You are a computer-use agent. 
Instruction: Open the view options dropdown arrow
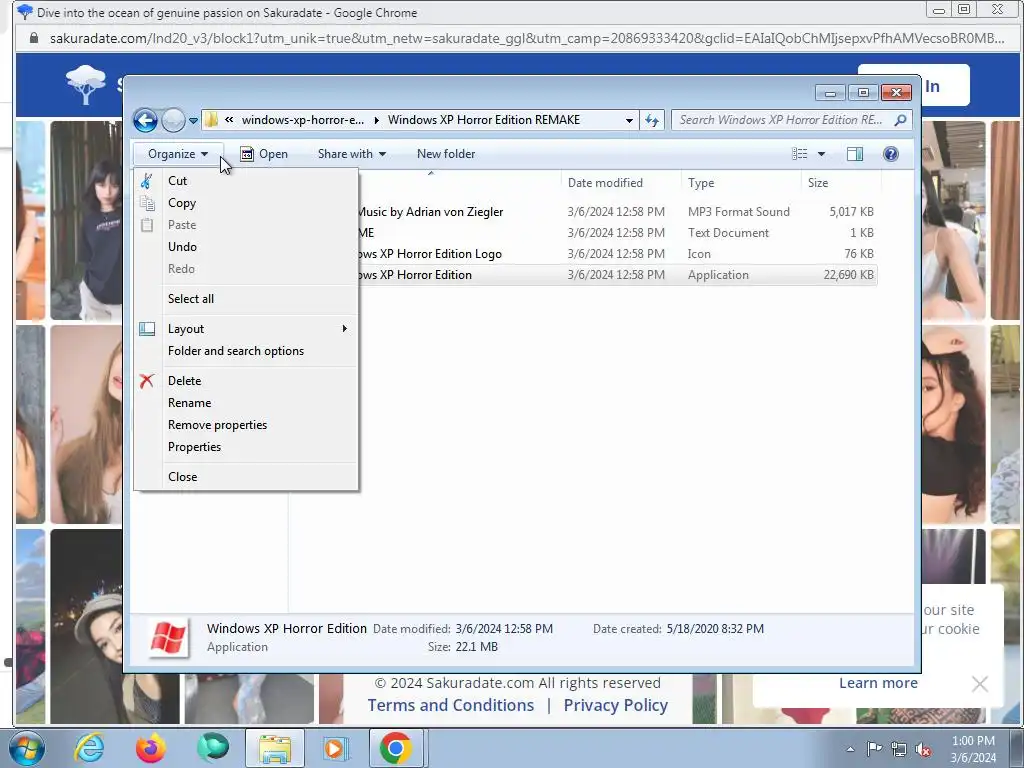coord(822,154)
